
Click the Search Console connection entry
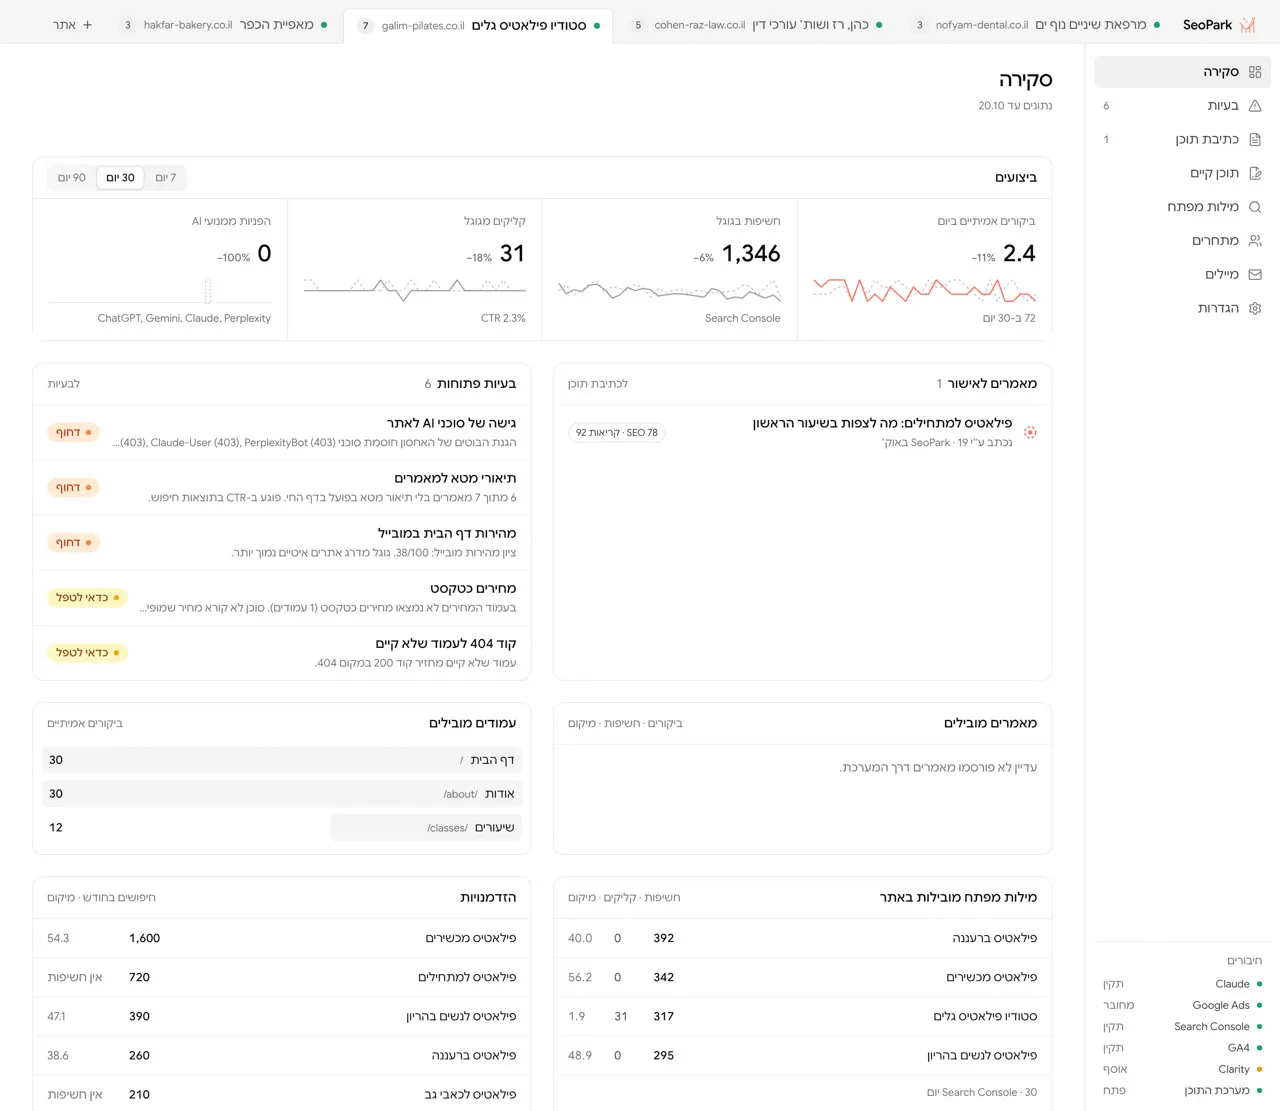click(x=1182, y=1026)
